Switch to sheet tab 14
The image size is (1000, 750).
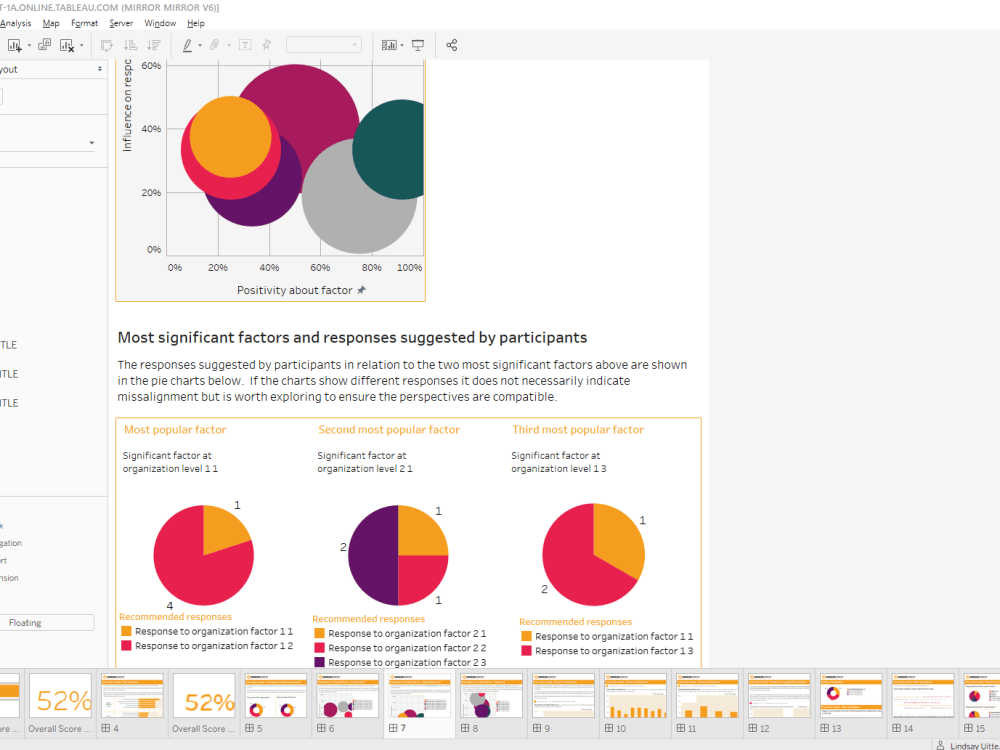pyautogui.click(x=923, y=704)
